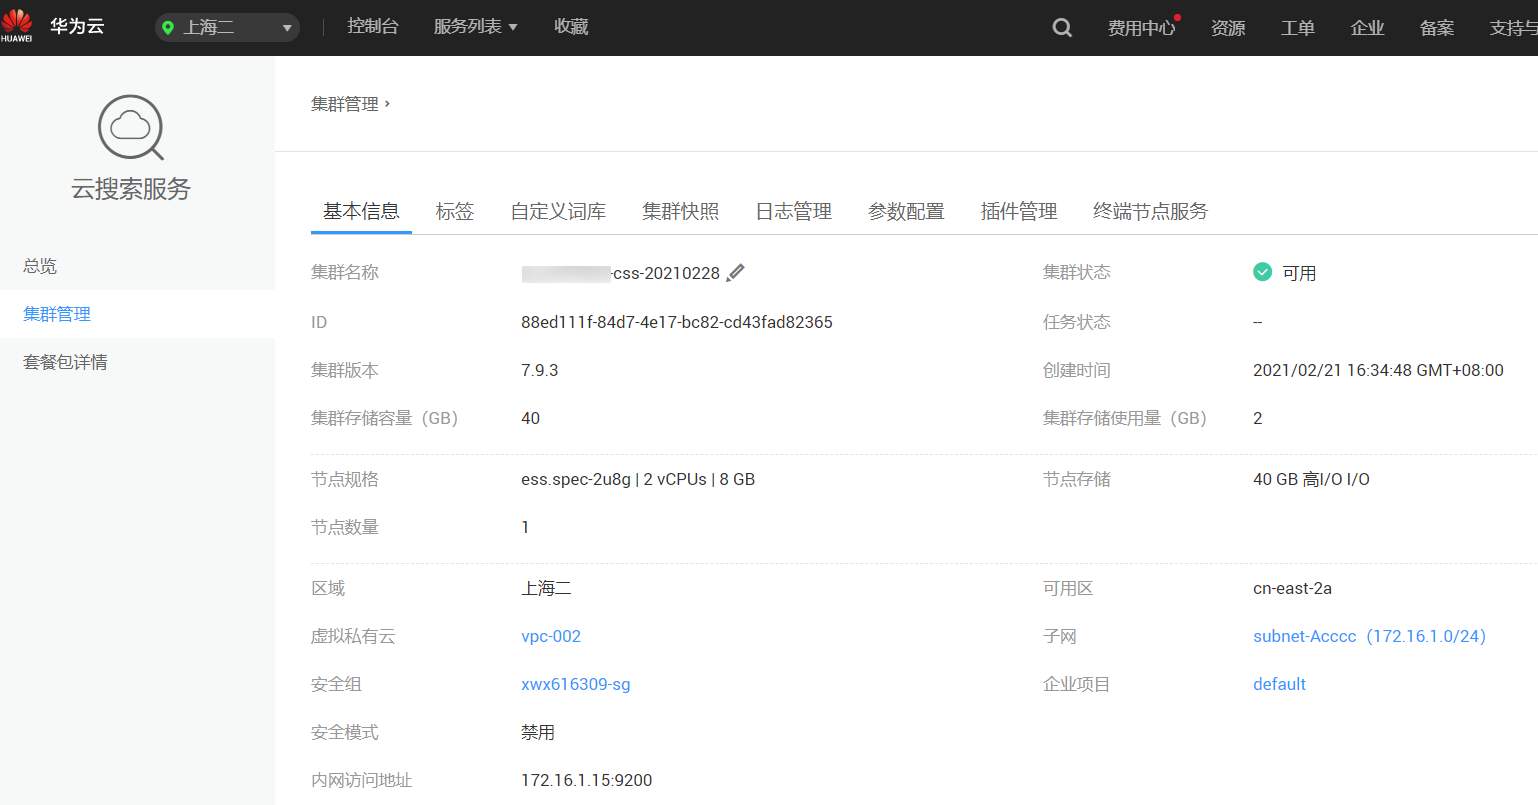Viewport: 1538px width, 805px height.
Task: Click the 可用 status text
Action: point(1299,273)
